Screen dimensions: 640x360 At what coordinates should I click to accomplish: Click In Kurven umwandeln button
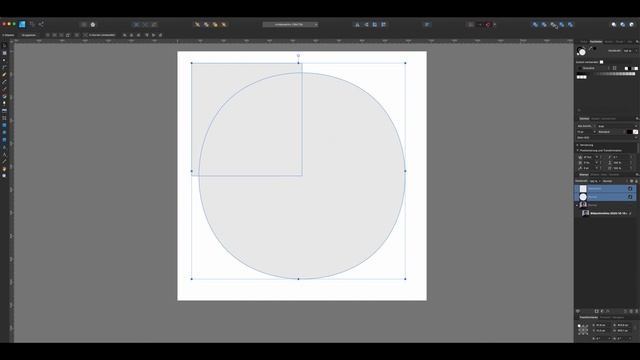click(x=100, y=35)
